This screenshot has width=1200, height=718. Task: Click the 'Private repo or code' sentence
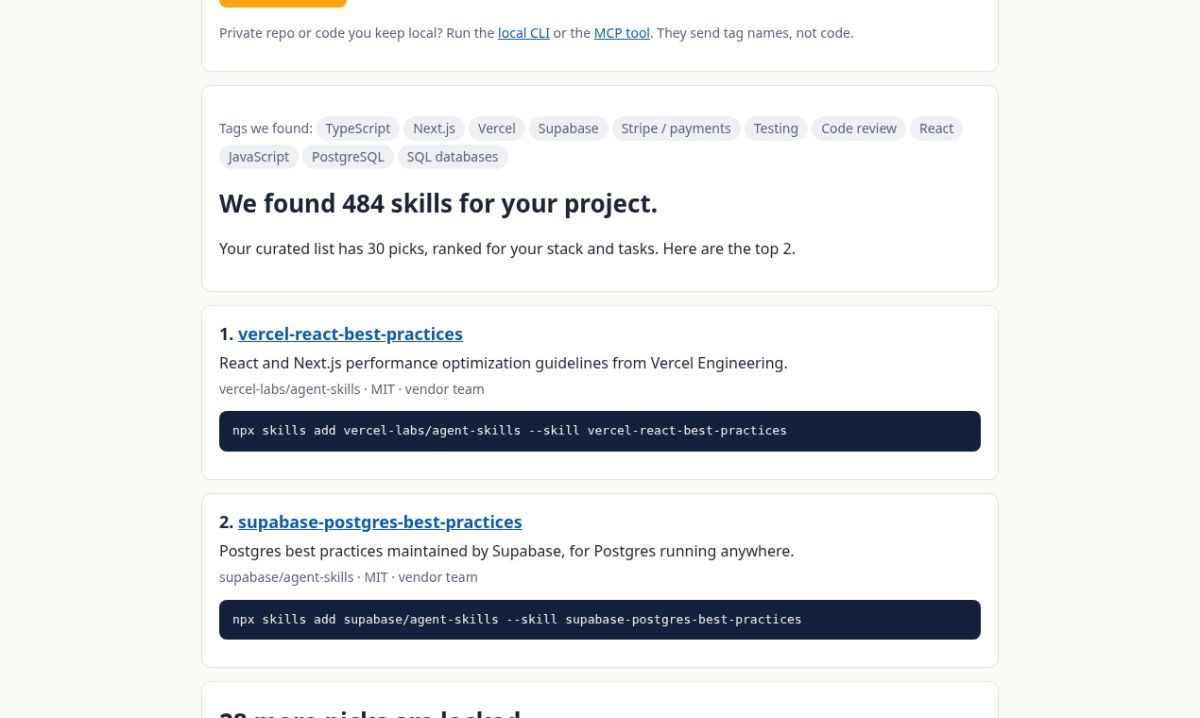(536, 33)
